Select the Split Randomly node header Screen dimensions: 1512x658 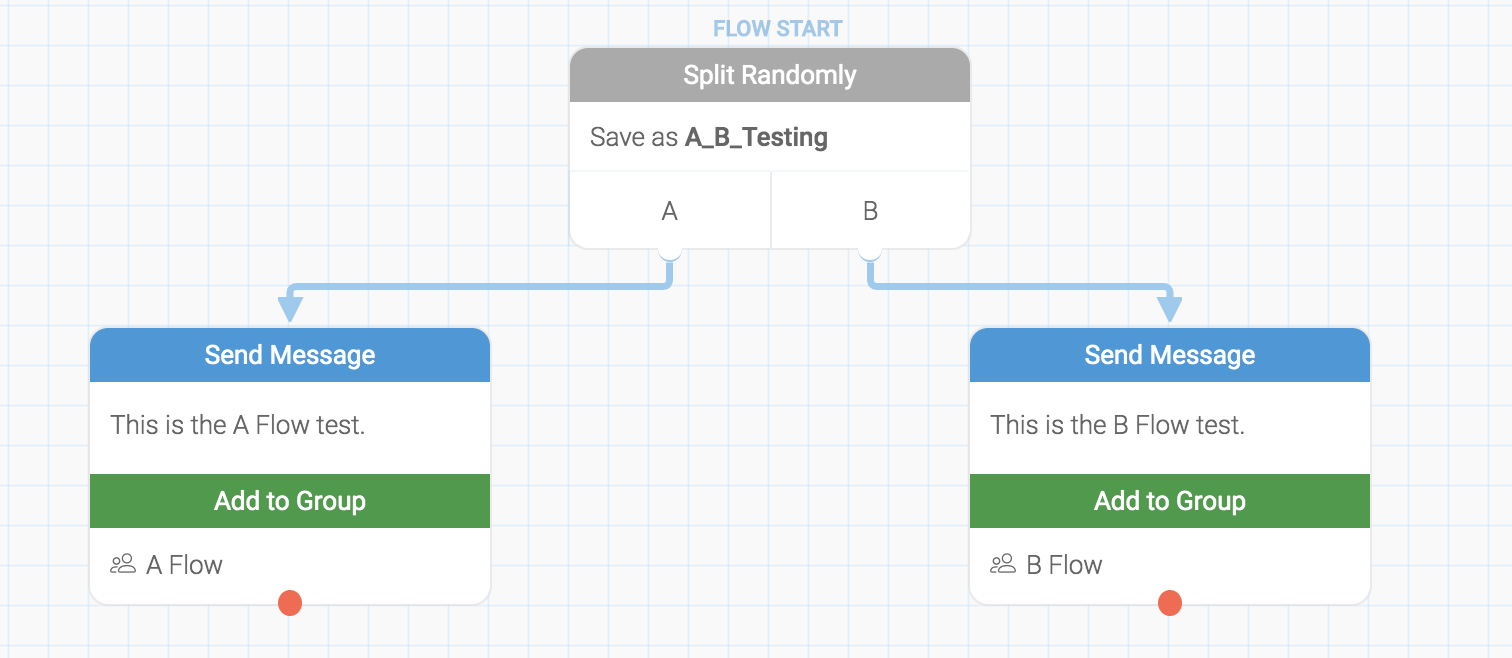click(x=769, y=74)
